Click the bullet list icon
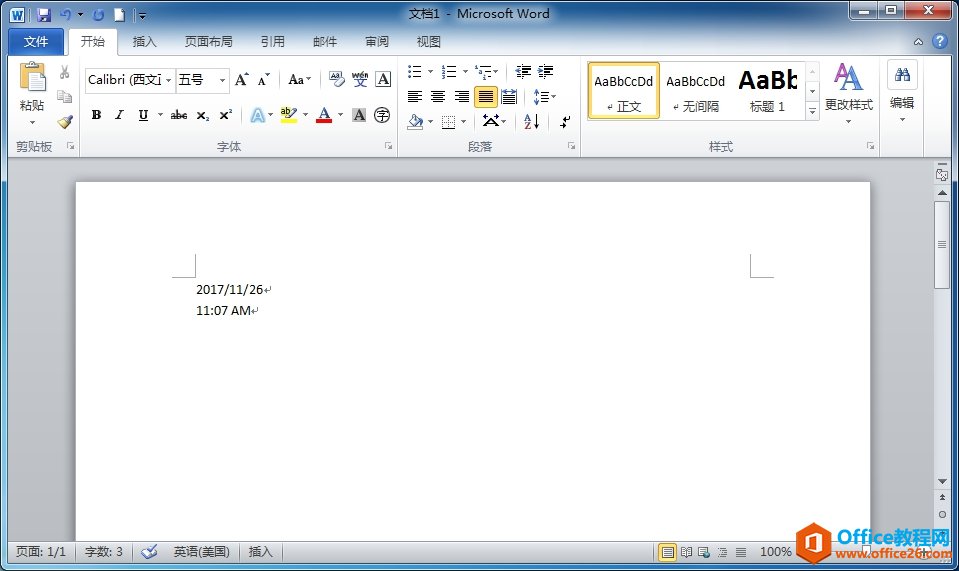The height and width of the screenshot is (571, 959). click(x=415, y=72)
